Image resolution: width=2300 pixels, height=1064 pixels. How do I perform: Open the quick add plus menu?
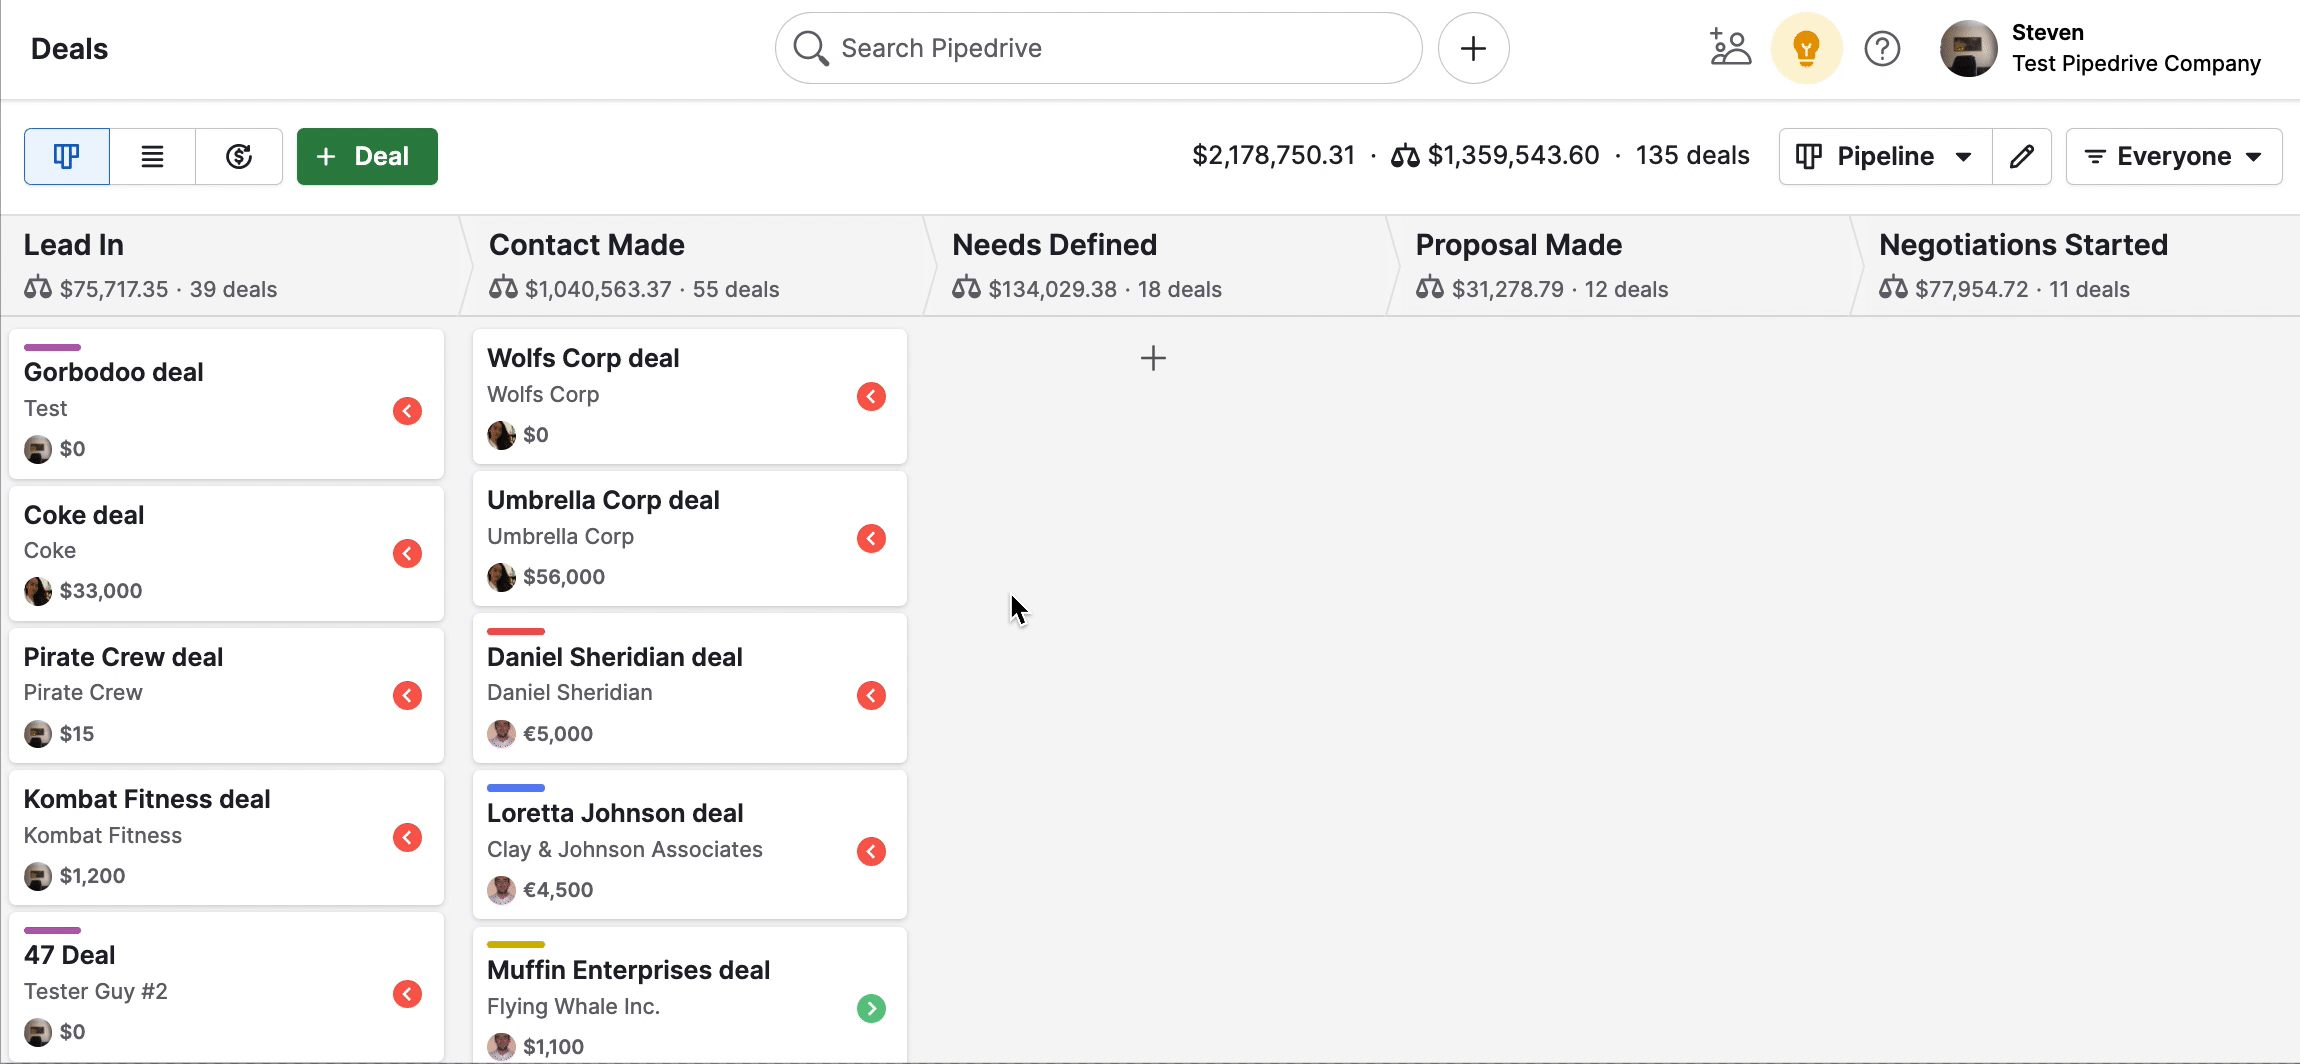pos(1472,47)
